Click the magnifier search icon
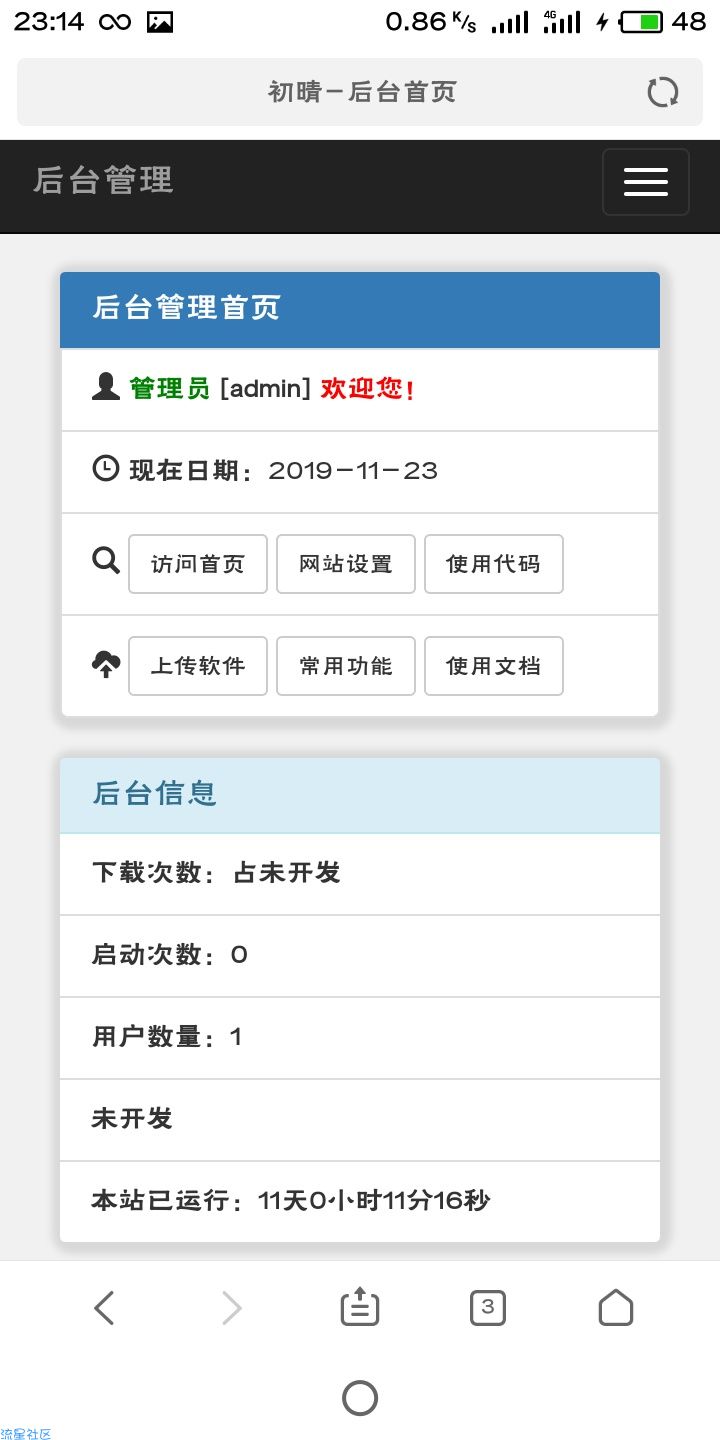This screenshot has width=720, height=1440. (106, 561)
